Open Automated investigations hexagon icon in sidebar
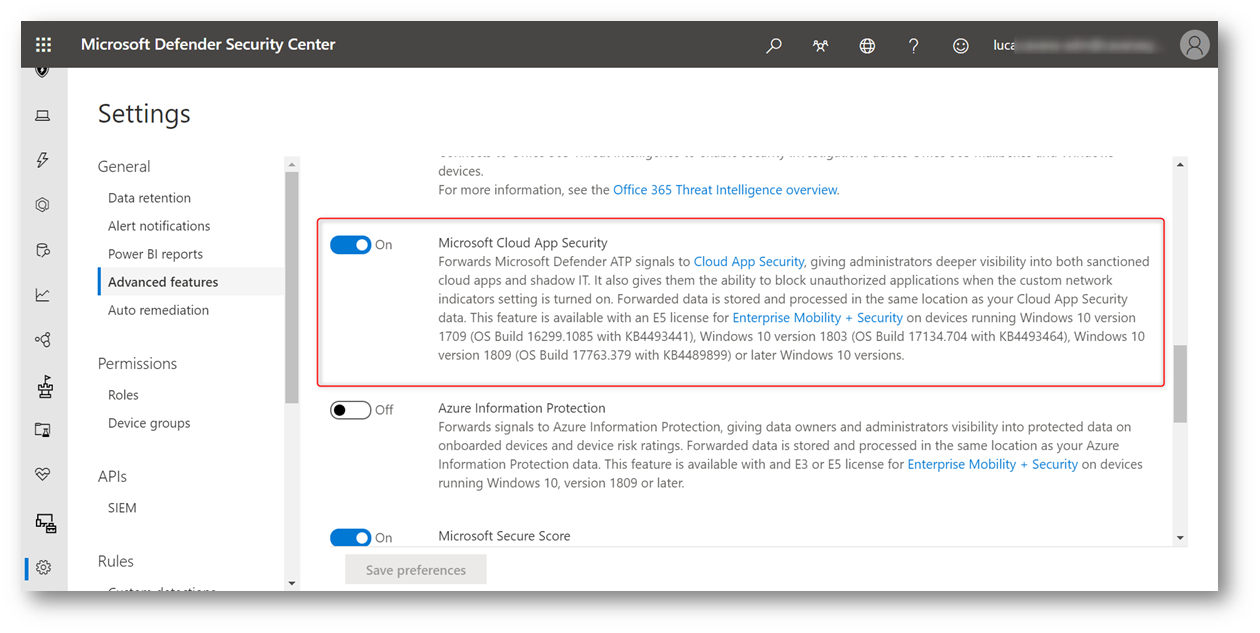1260x633 pixels. [x=43, y=205]
